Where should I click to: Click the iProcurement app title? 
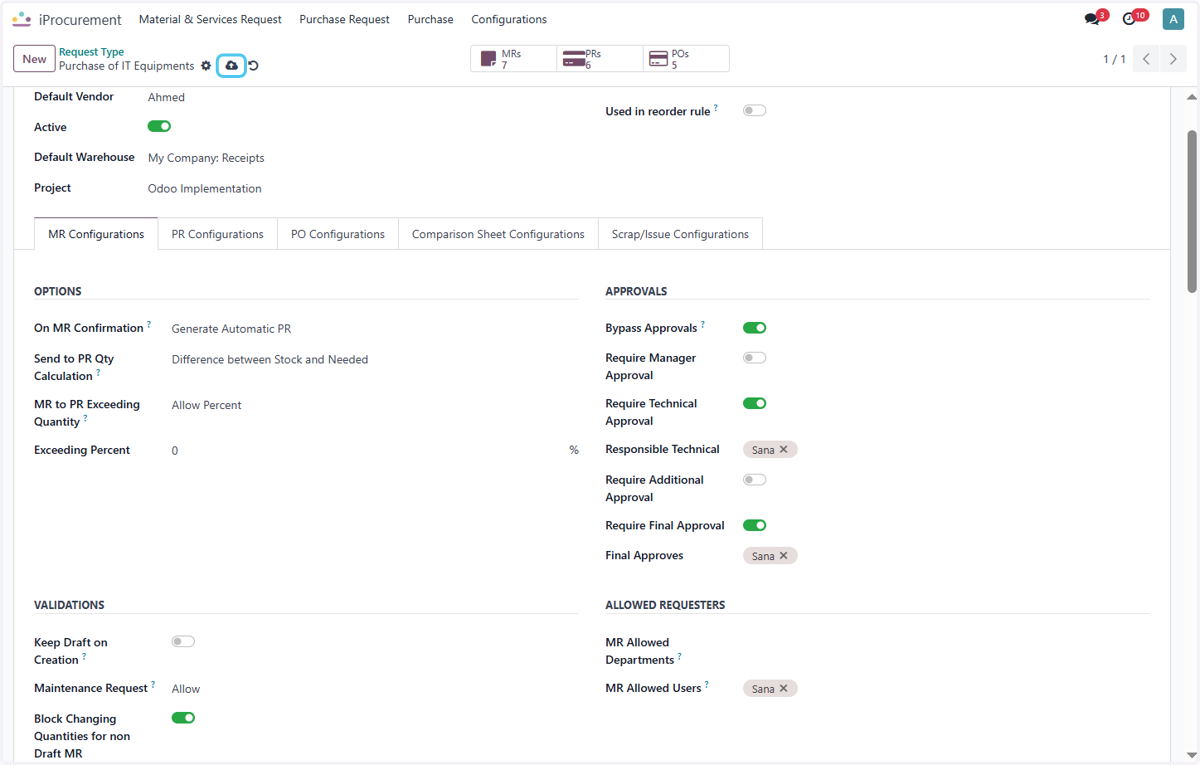point(80,19)
